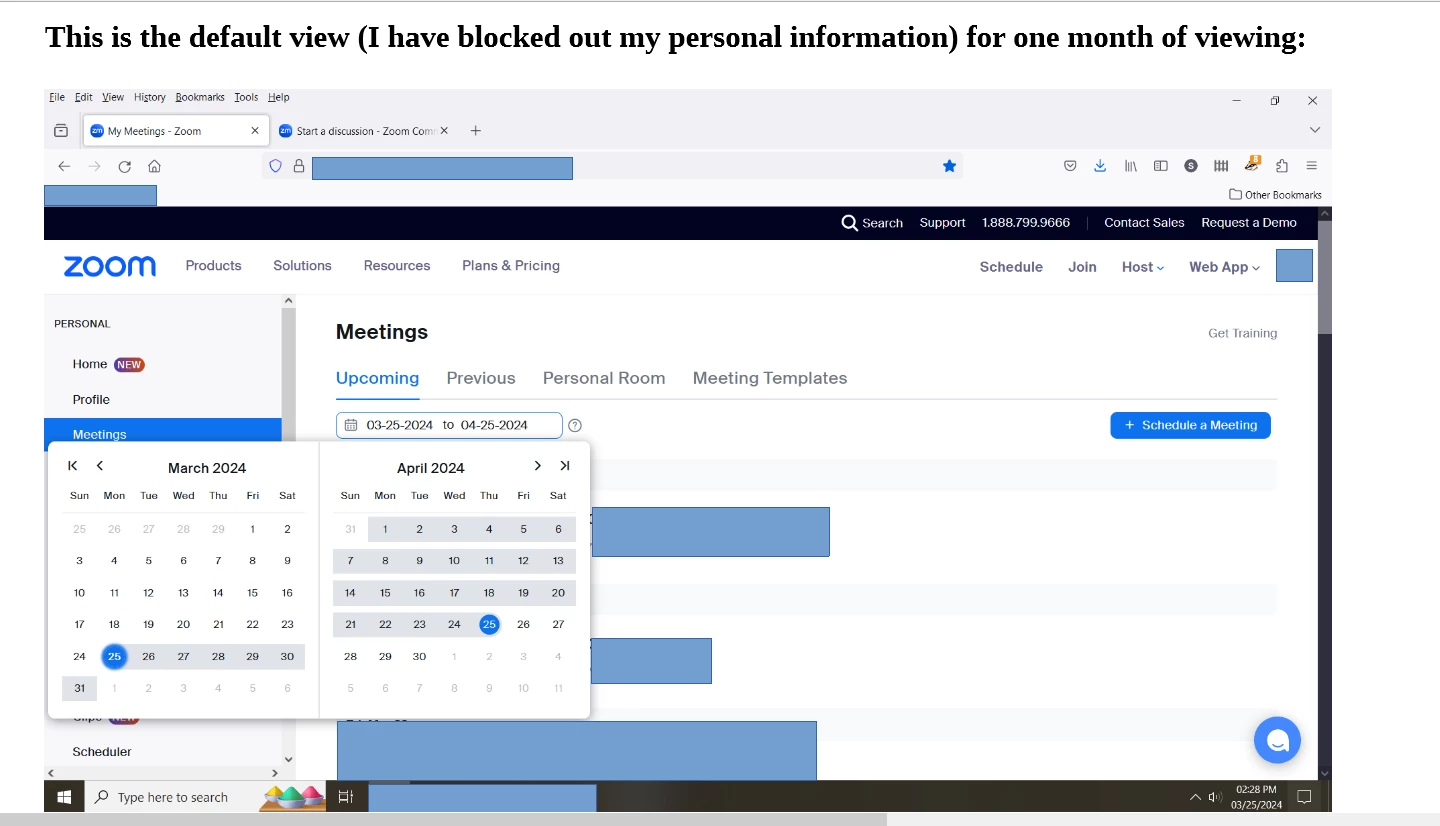Viewport: 1440px width, 826px height.
Task: Select April 30 in calendar
Action: [419, 656]
